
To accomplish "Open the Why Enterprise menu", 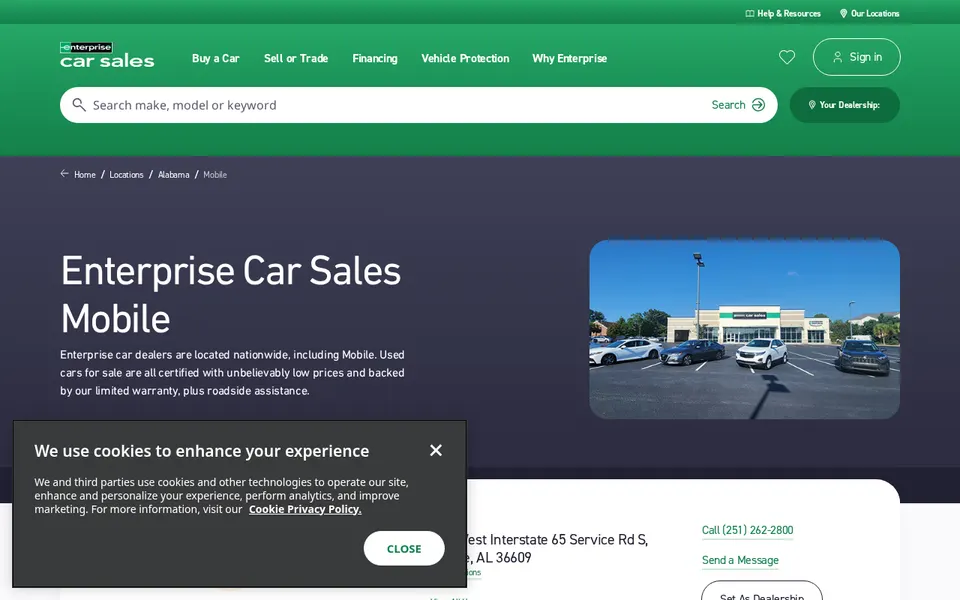I will (x=569, y=58).
